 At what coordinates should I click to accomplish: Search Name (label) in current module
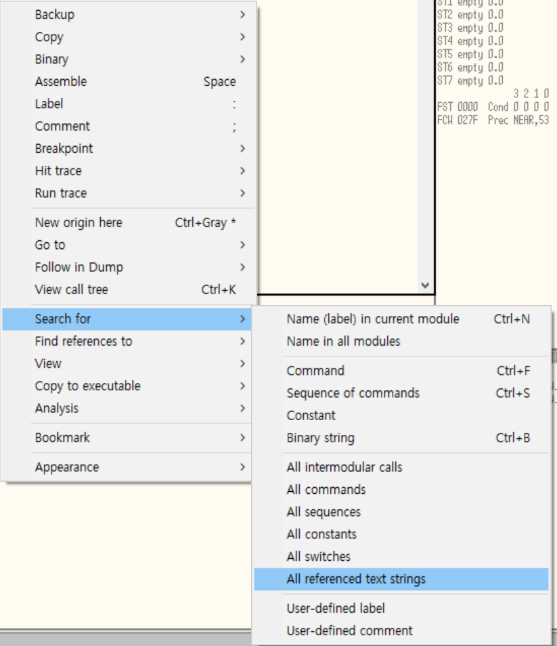(401, 319)
